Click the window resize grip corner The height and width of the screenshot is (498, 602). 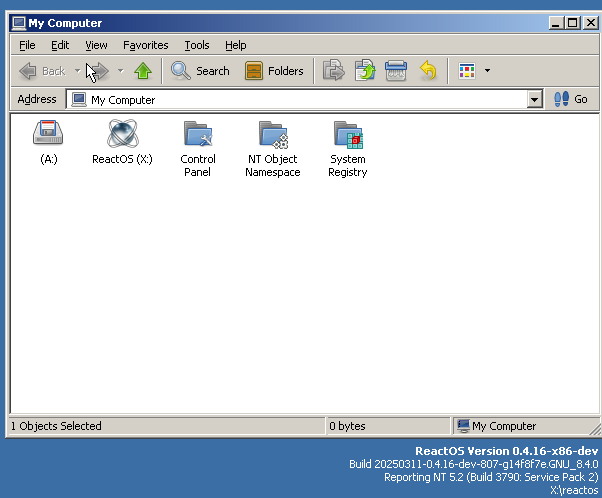(595, 429)
